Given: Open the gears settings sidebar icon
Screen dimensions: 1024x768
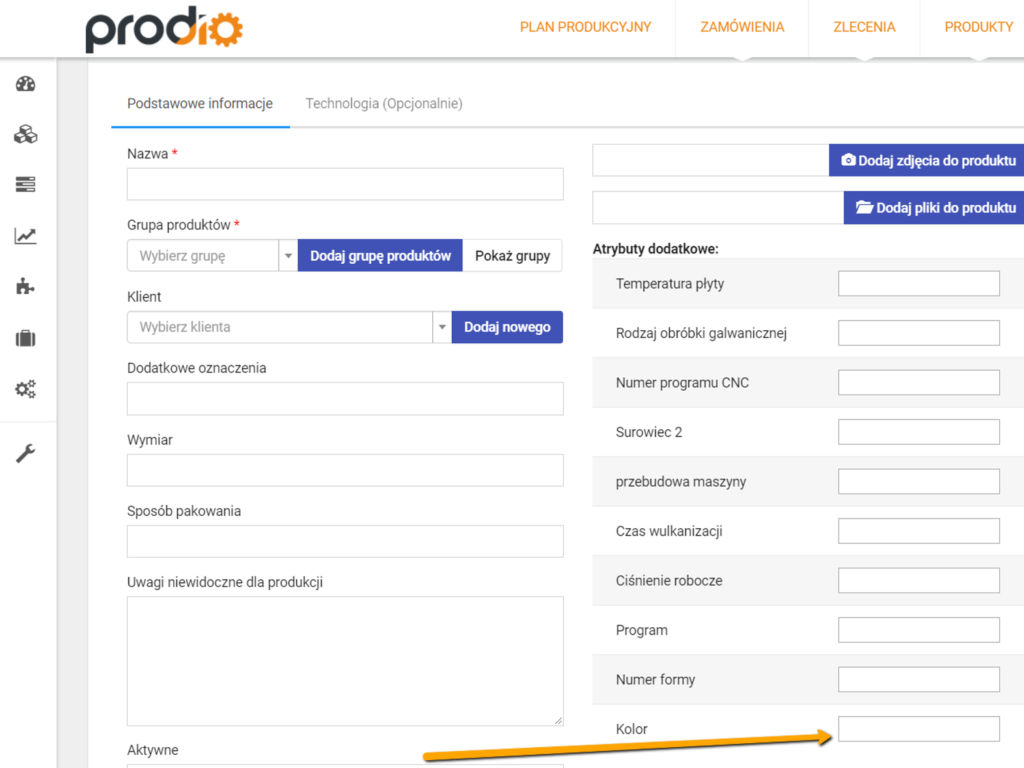Looking at the screenshot, I should [25, 389].
